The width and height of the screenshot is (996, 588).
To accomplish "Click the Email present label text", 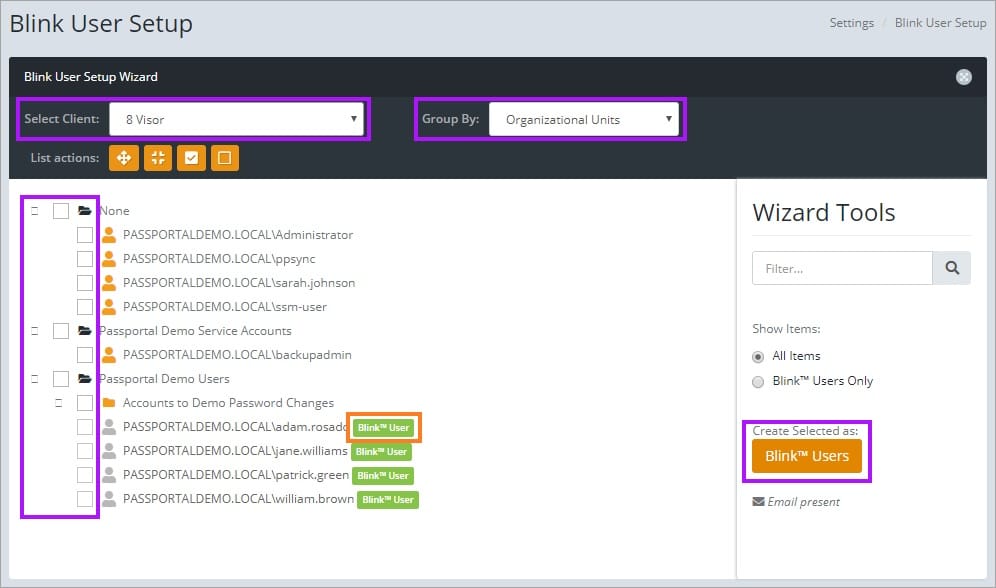I will click(x=804, y=502).
